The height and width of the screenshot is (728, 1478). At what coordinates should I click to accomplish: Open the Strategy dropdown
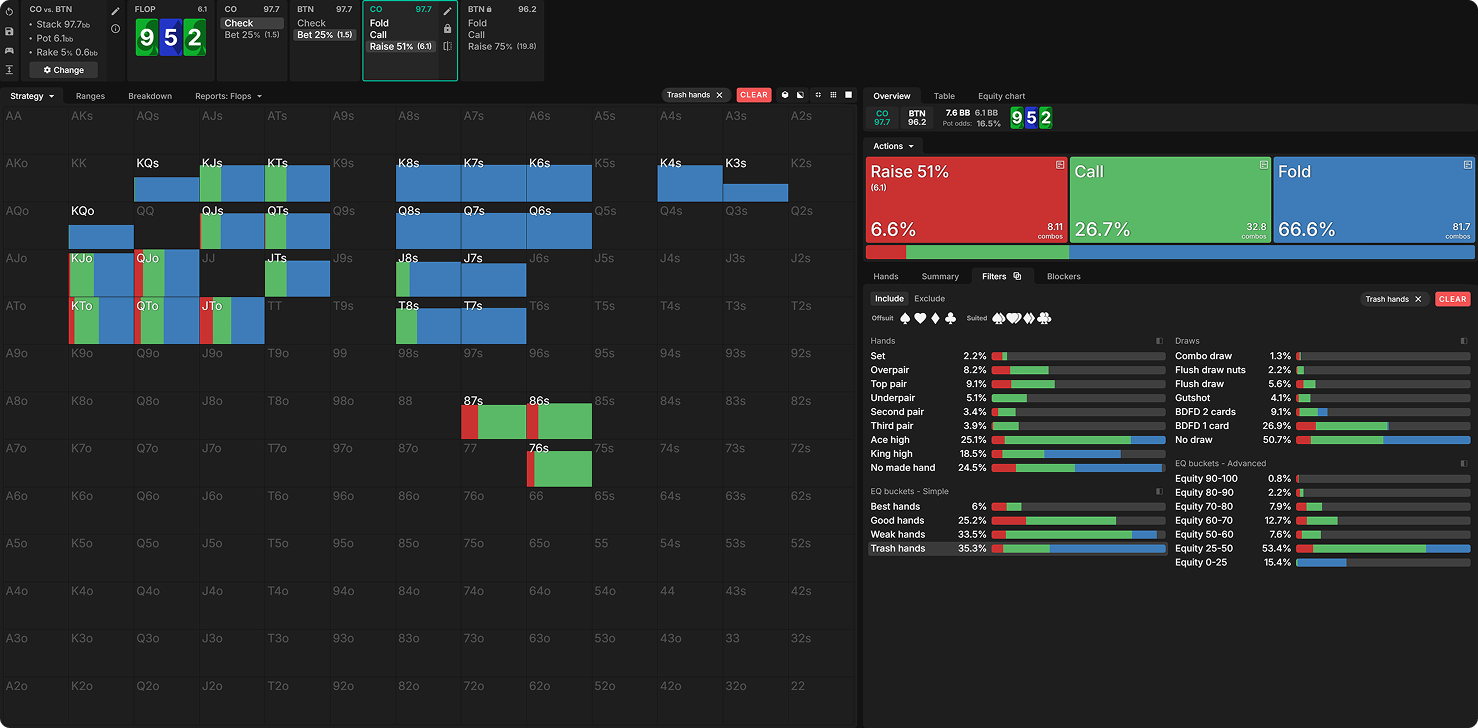pos(31,96)
